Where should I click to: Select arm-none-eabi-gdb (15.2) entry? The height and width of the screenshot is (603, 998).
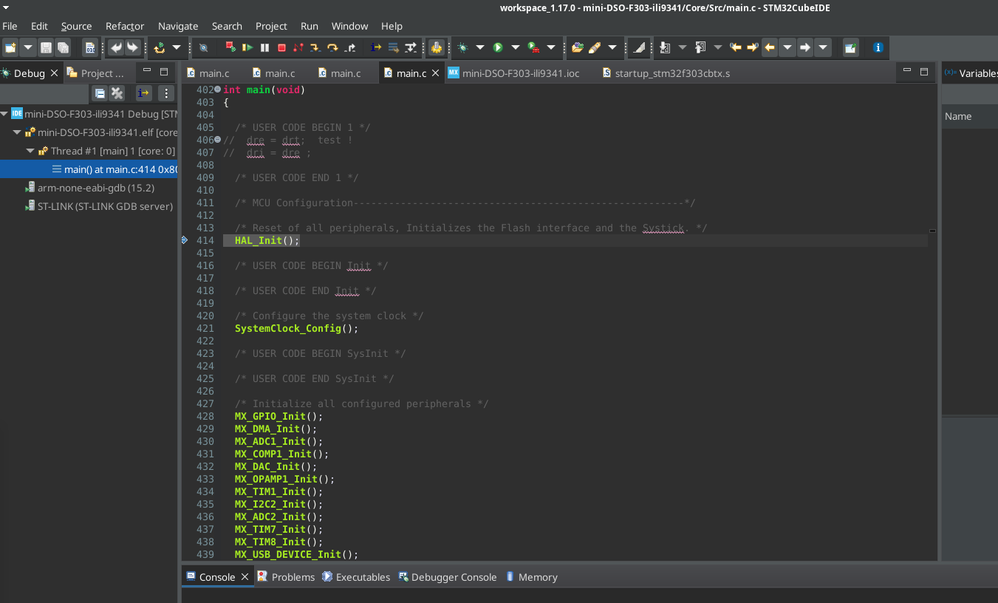coord(95,188)
